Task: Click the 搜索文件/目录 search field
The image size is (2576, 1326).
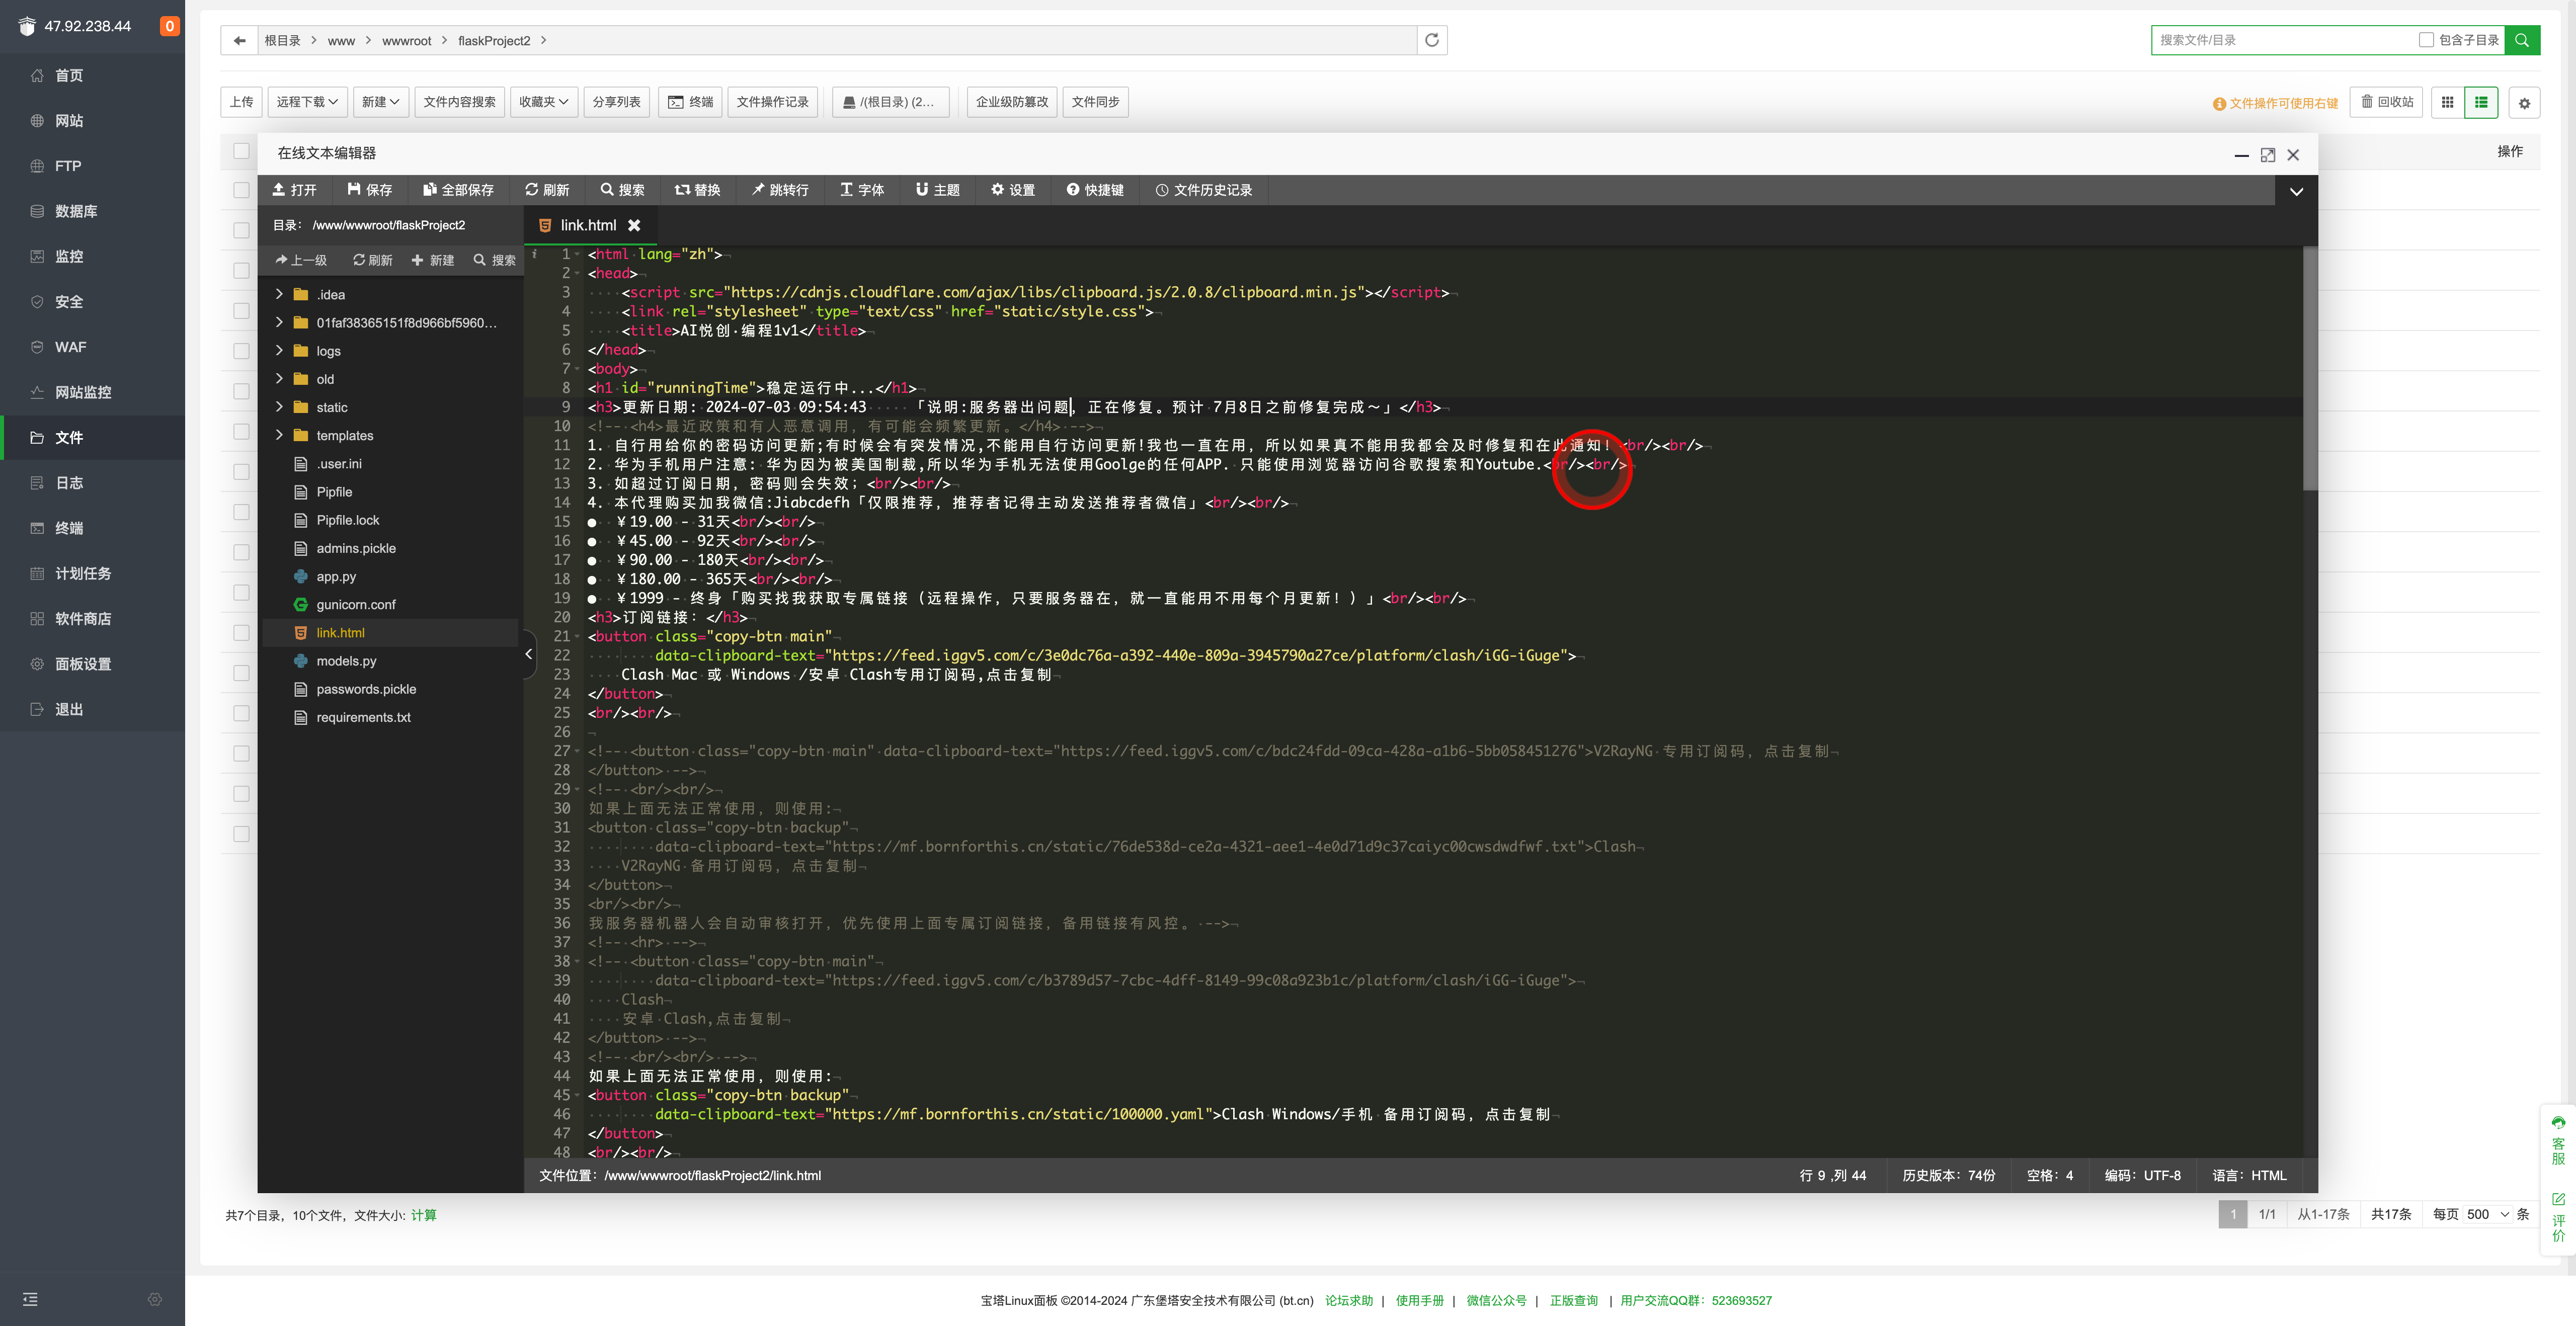Action: tap(2285, 40)
